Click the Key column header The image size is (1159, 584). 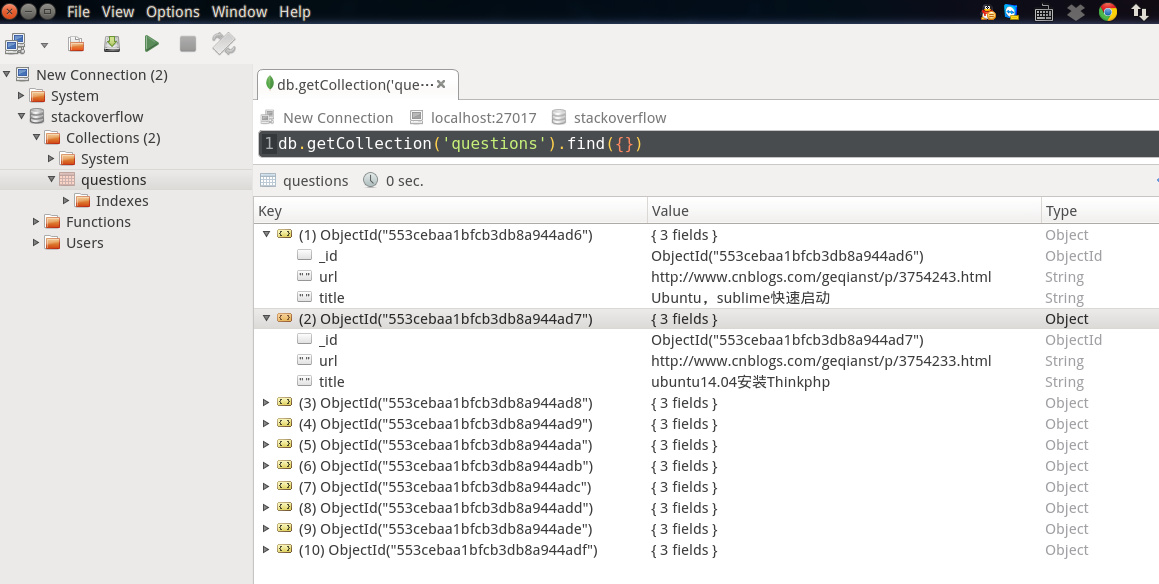pyautogui.click(x=450, y=211)
